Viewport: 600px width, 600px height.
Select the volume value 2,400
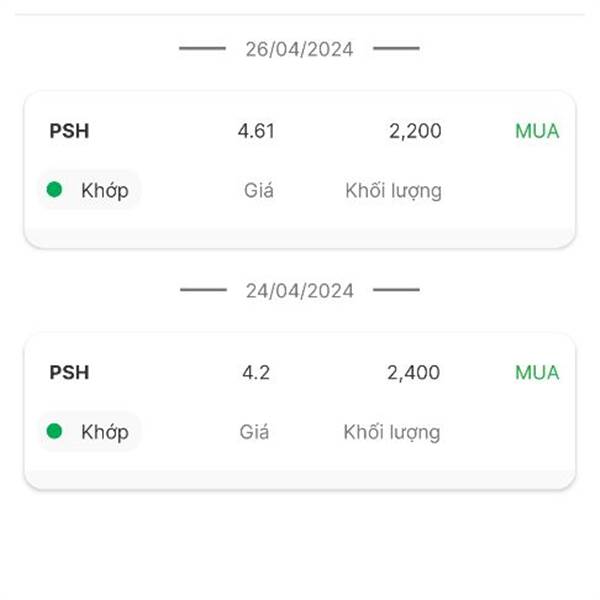[x=414, y=372]
